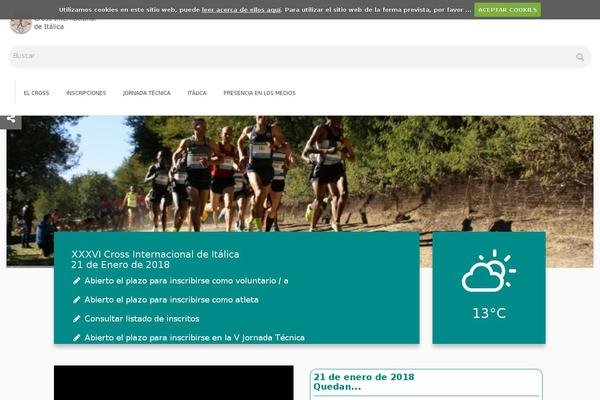Click the 'de Itálica' site title text
This screenshot has height=400, width=600.
pyautogui.click(x=49, y=27)
